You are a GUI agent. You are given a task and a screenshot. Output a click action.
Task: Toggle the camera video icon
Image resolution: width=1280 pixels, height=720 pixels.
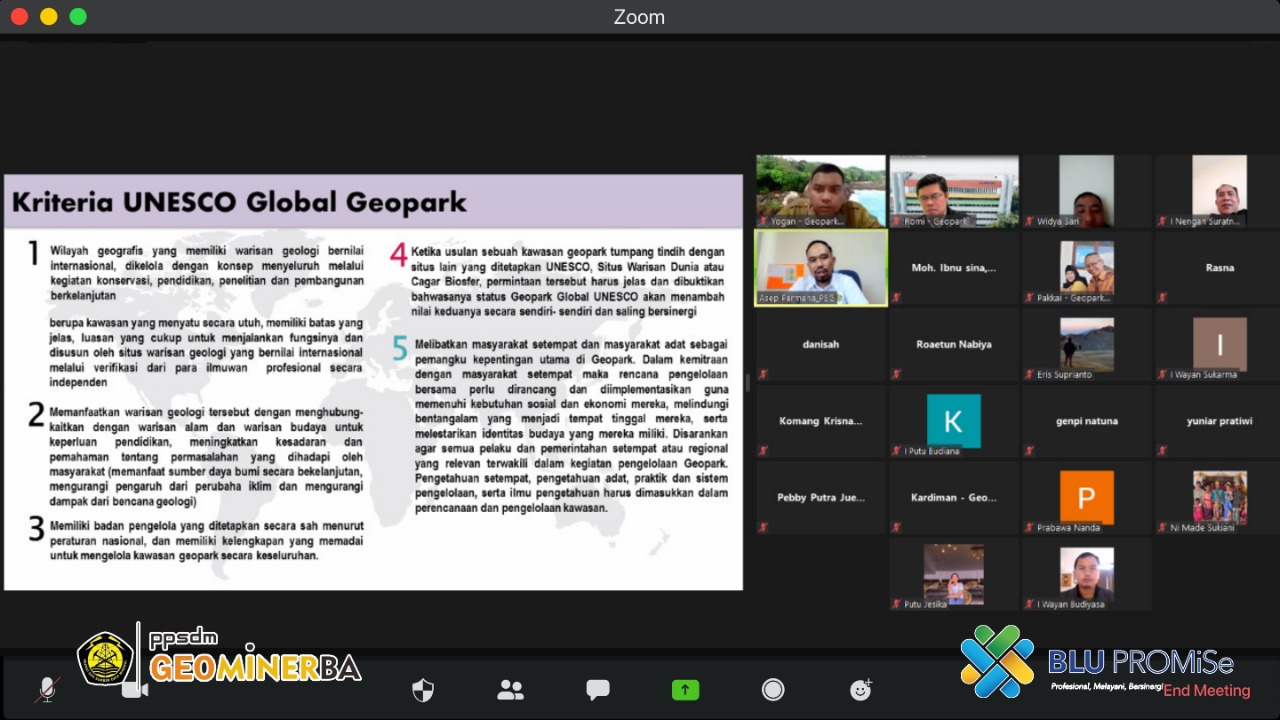(134, 689)
